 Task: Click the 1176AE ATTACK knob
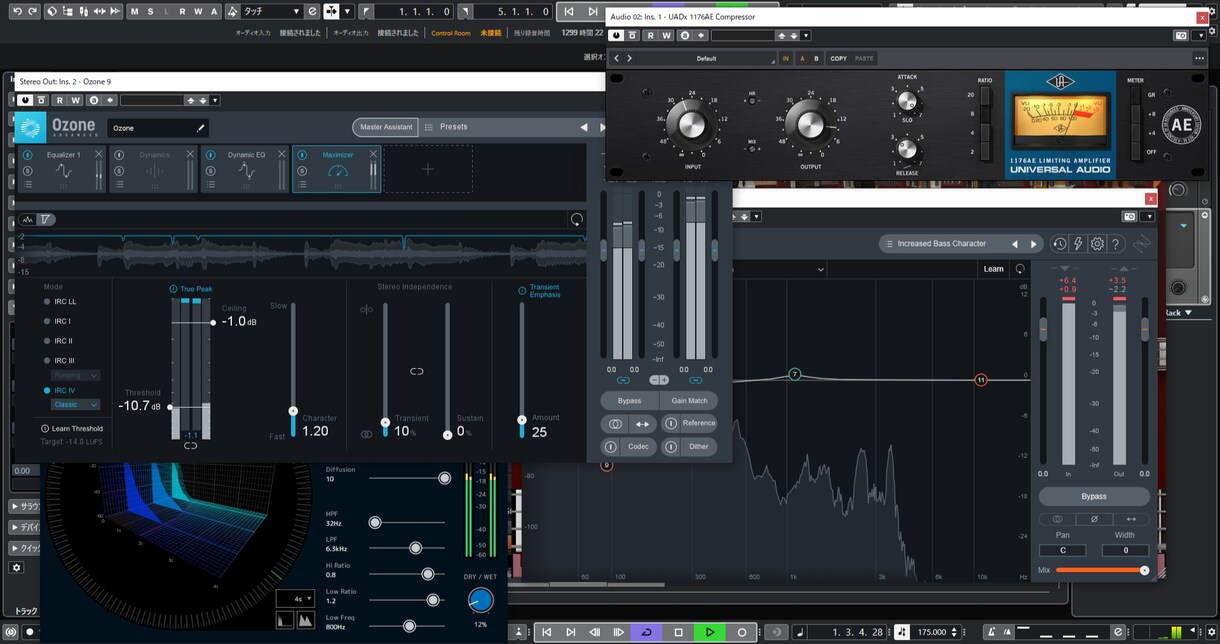pos(907,100)
